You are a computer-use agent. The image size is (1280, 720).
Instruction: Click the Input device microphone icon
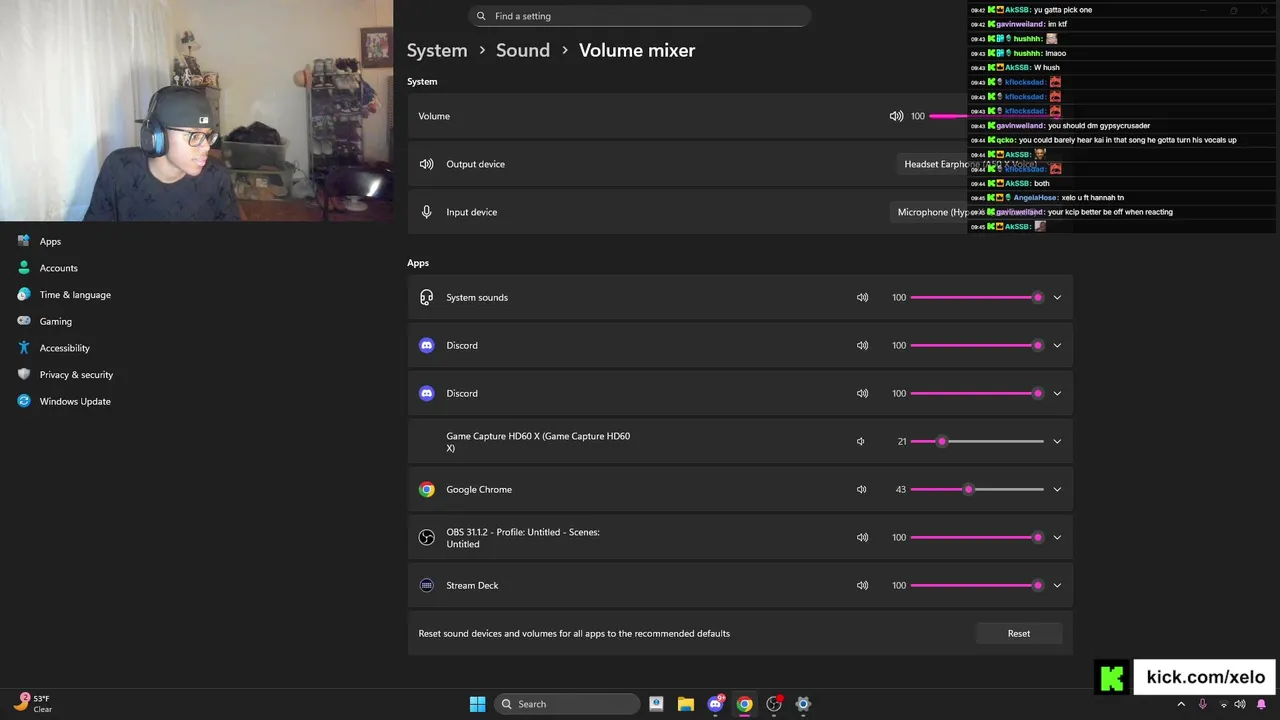(427, 212)
